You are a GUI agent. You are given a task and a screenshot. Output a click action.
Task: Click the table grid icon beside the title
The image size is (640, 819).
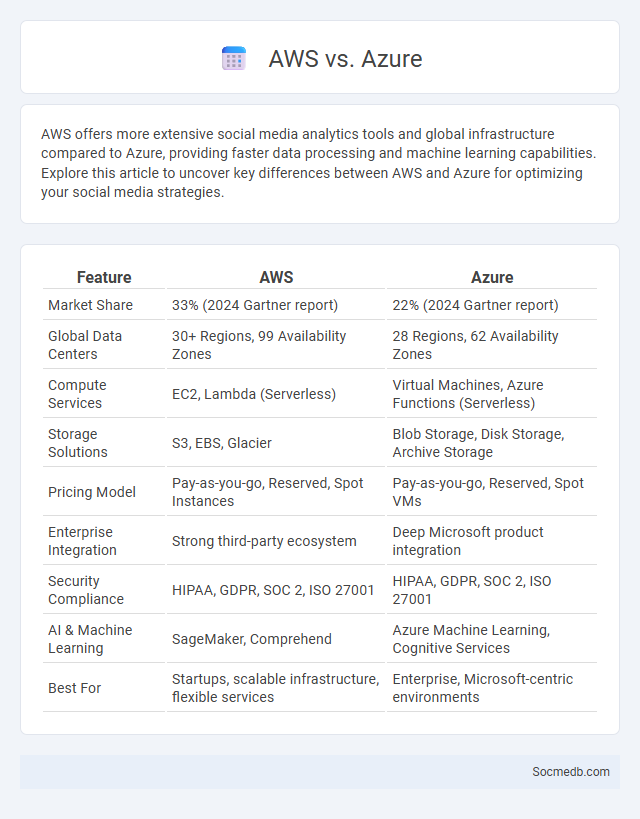tap(234, 58)
